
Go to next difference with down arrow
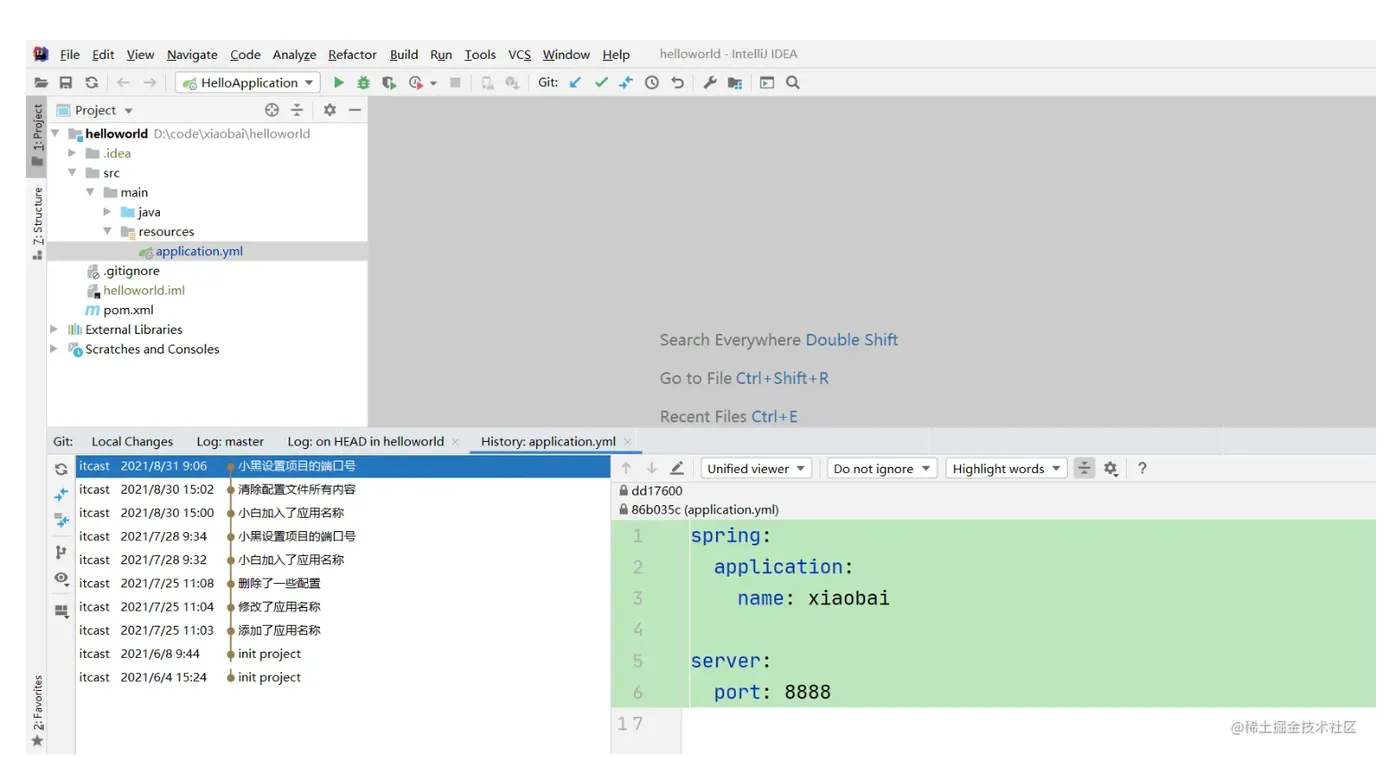(x=651, y=468)
